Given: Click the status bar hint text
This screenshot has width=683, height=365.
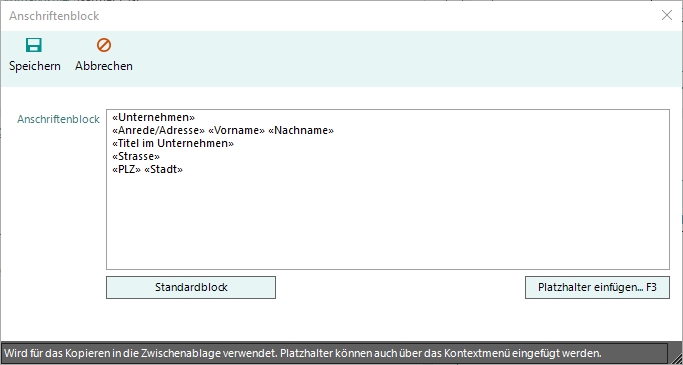Looking at the screenshot, I should [x=303, y=352].
